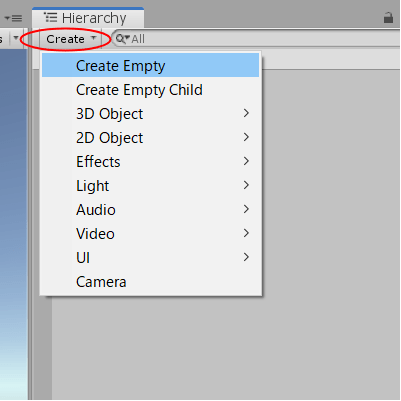401x401 pixels.
Task: Open the Light submenu
Action: pos(150,186)
